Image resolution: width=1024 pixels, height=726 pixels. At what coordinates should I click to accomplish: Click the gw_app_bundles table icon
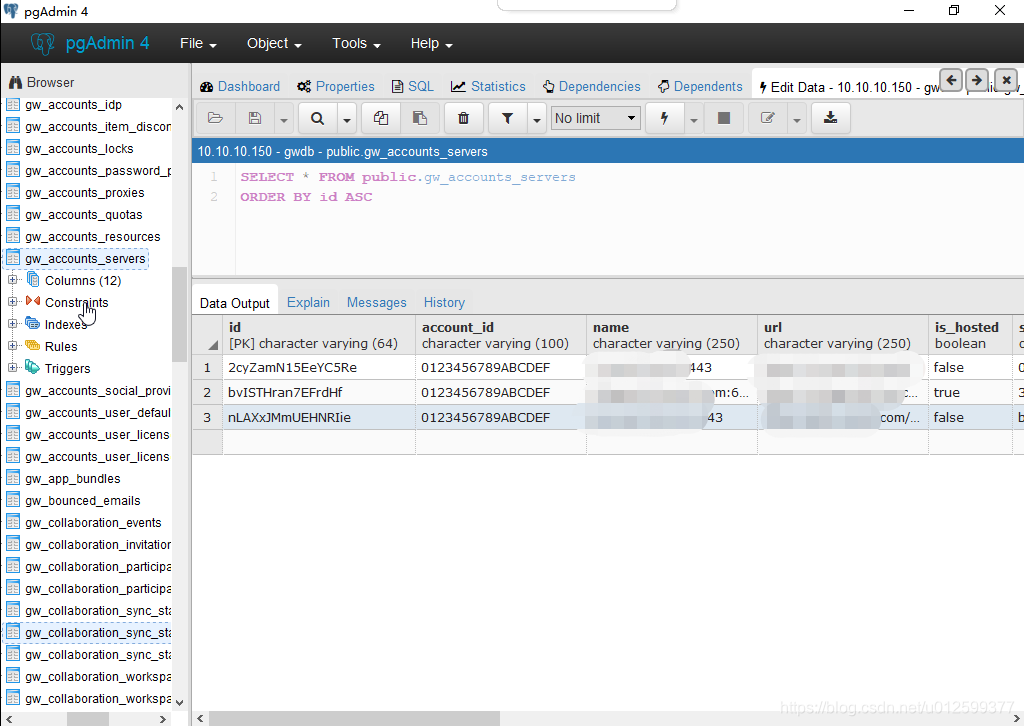coord(13,478)
